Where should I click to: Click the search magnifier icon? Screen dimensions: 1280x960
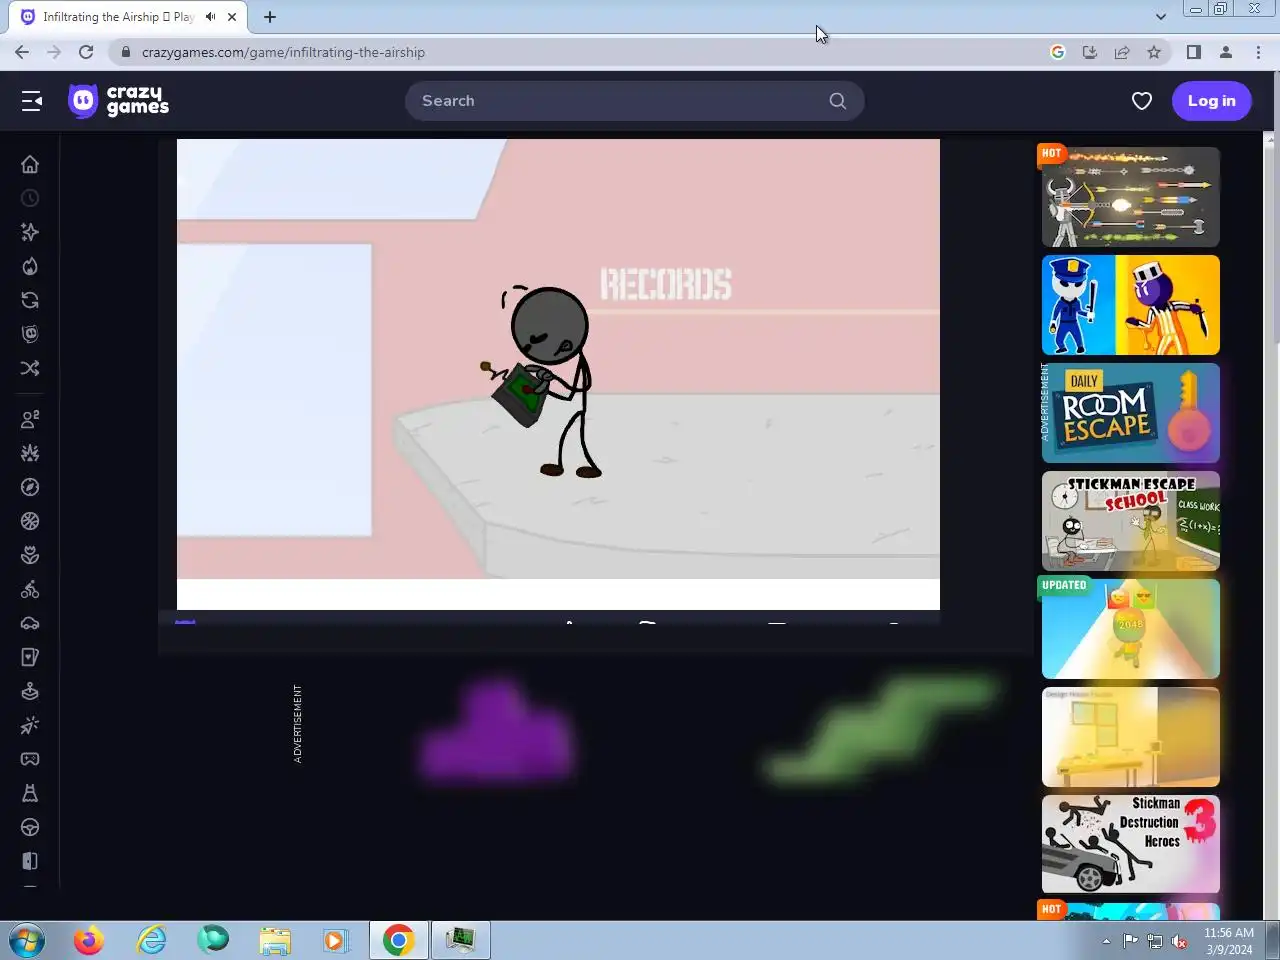point(838,101)
